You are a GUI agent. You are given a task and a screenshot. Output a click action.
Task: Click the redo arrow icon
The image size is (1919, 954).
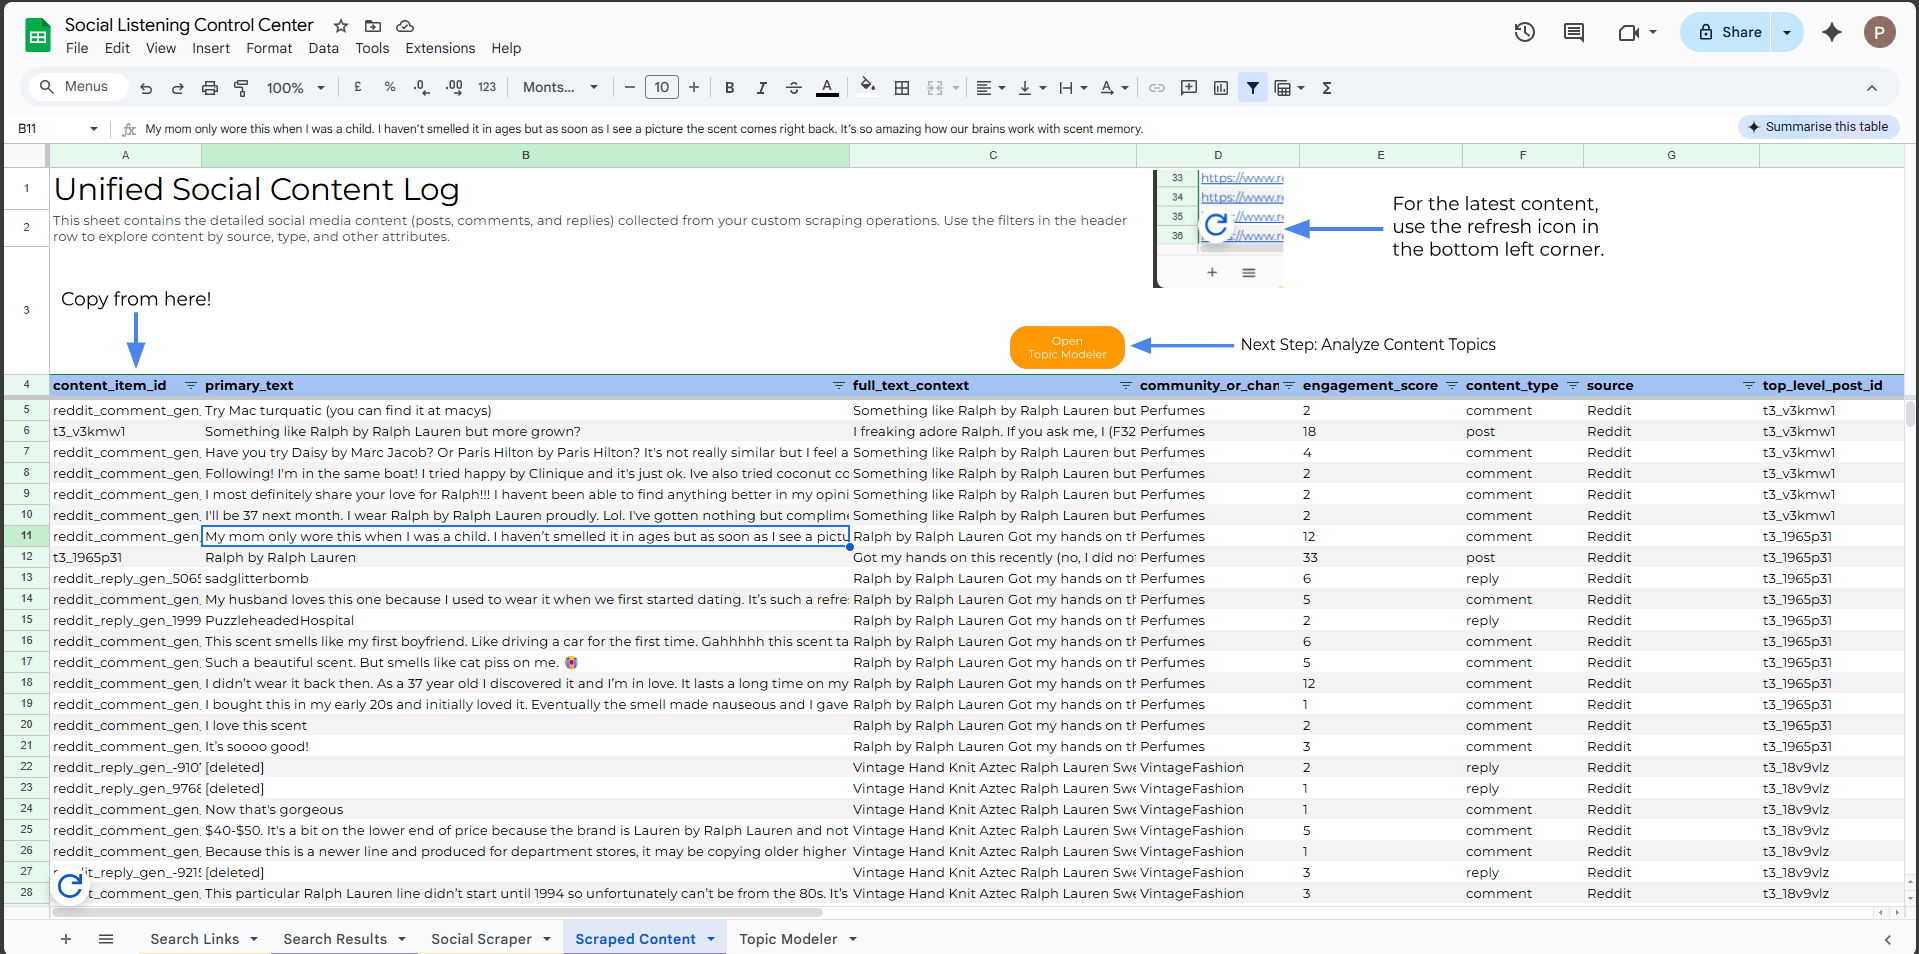pyautogui.click(x=178, y=88)
